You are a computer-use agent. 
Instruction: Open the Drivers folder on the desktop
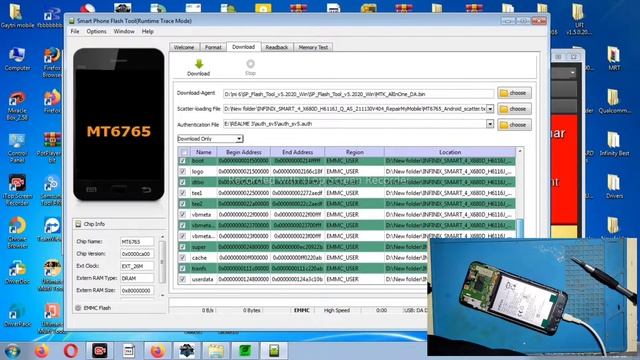pyautogui.click(x=614, y=187)
